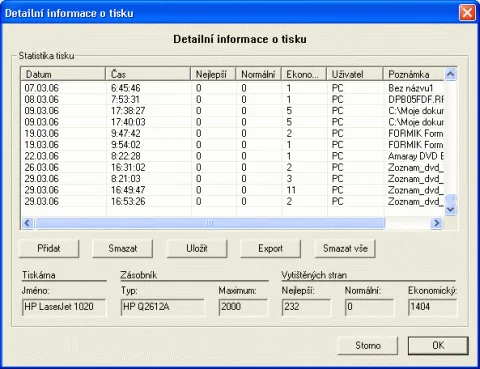The width and height of the screenshot is (480, 369).
Task: Save with the Uložit button
Action: point(197,248)
